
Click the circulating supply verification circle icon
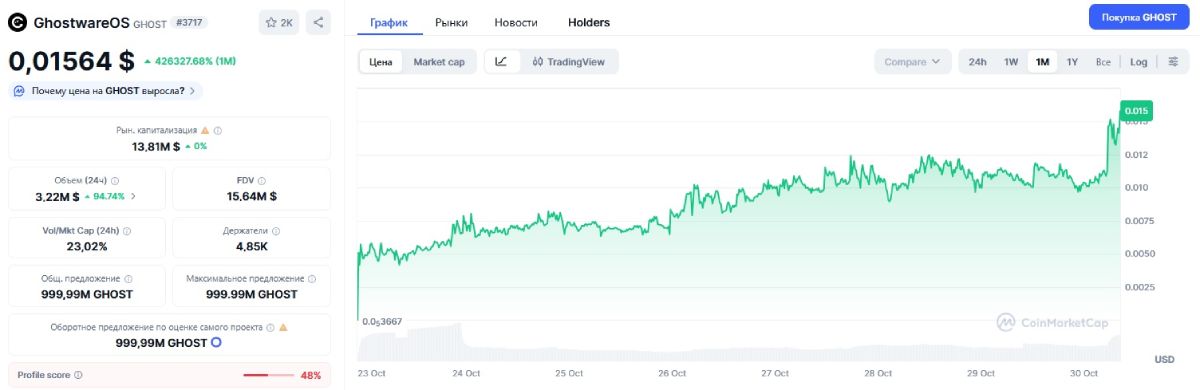click(216, 343)
